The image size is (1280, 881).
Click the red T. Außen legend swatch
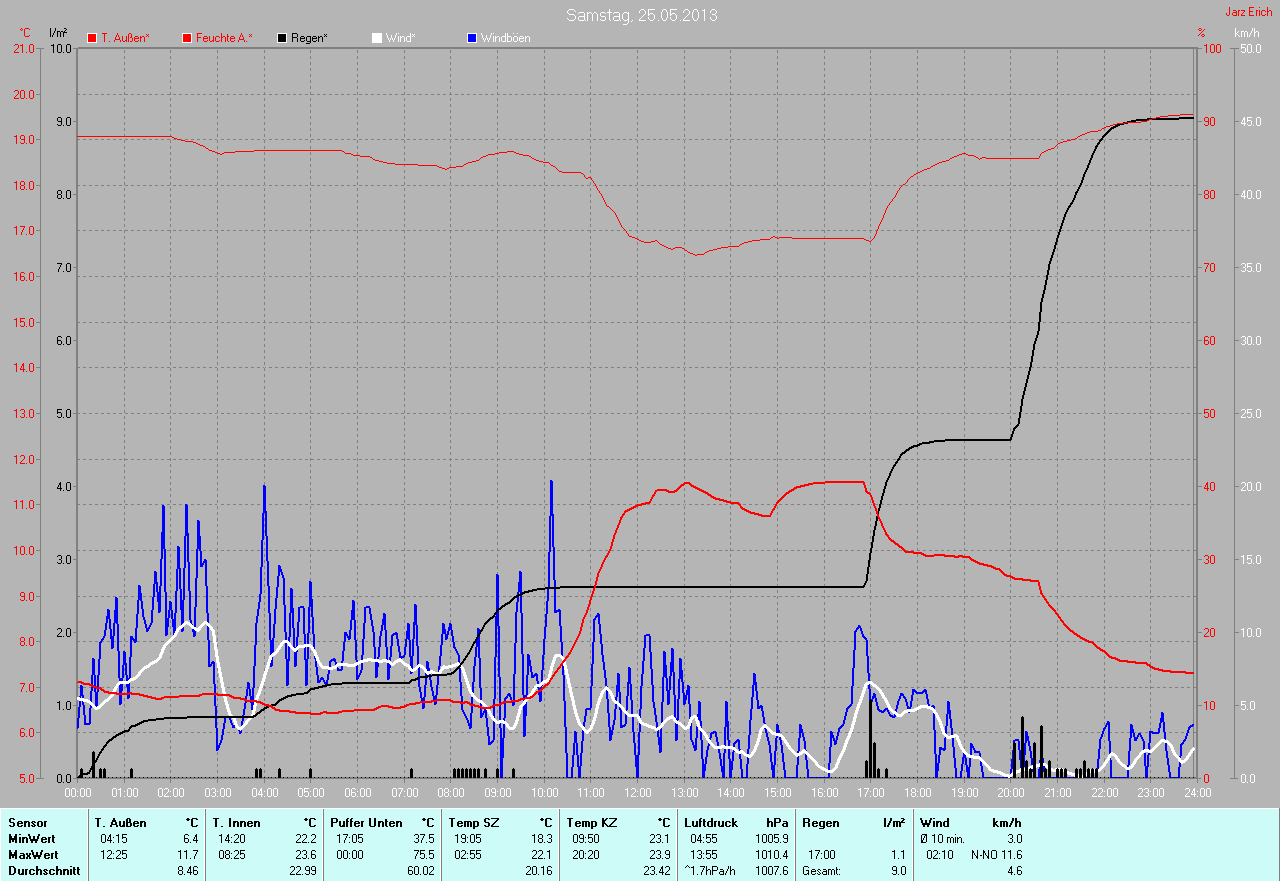pyautogui.click(x=93, y=38)
